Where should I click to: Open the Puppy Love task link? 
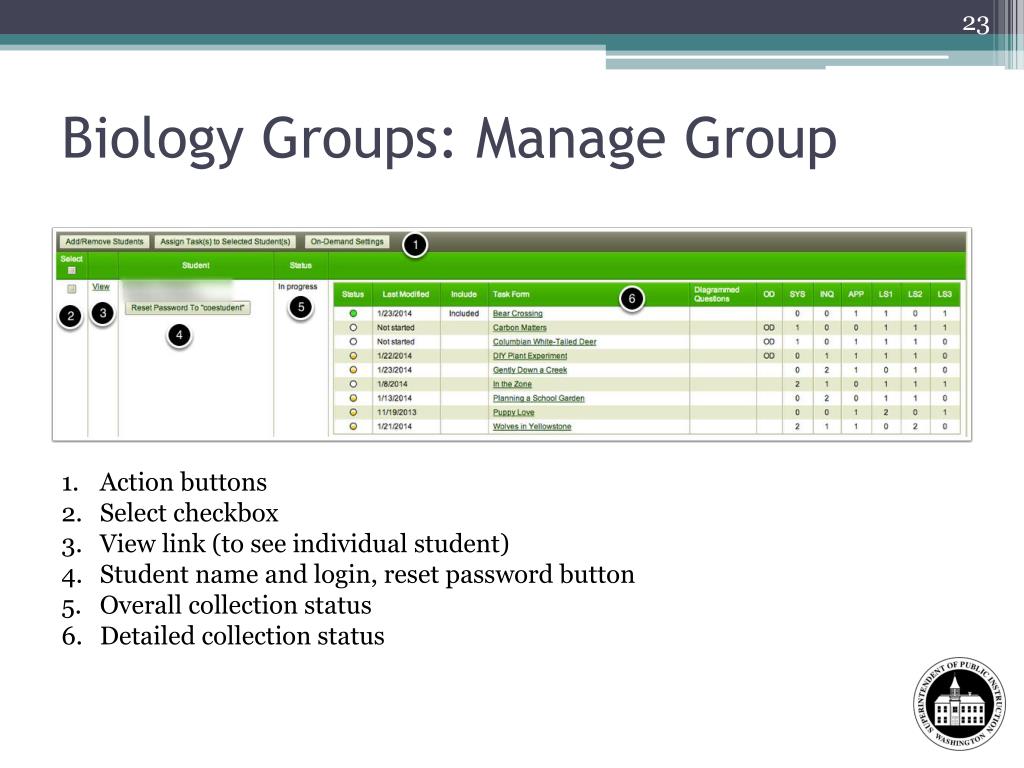513,413
